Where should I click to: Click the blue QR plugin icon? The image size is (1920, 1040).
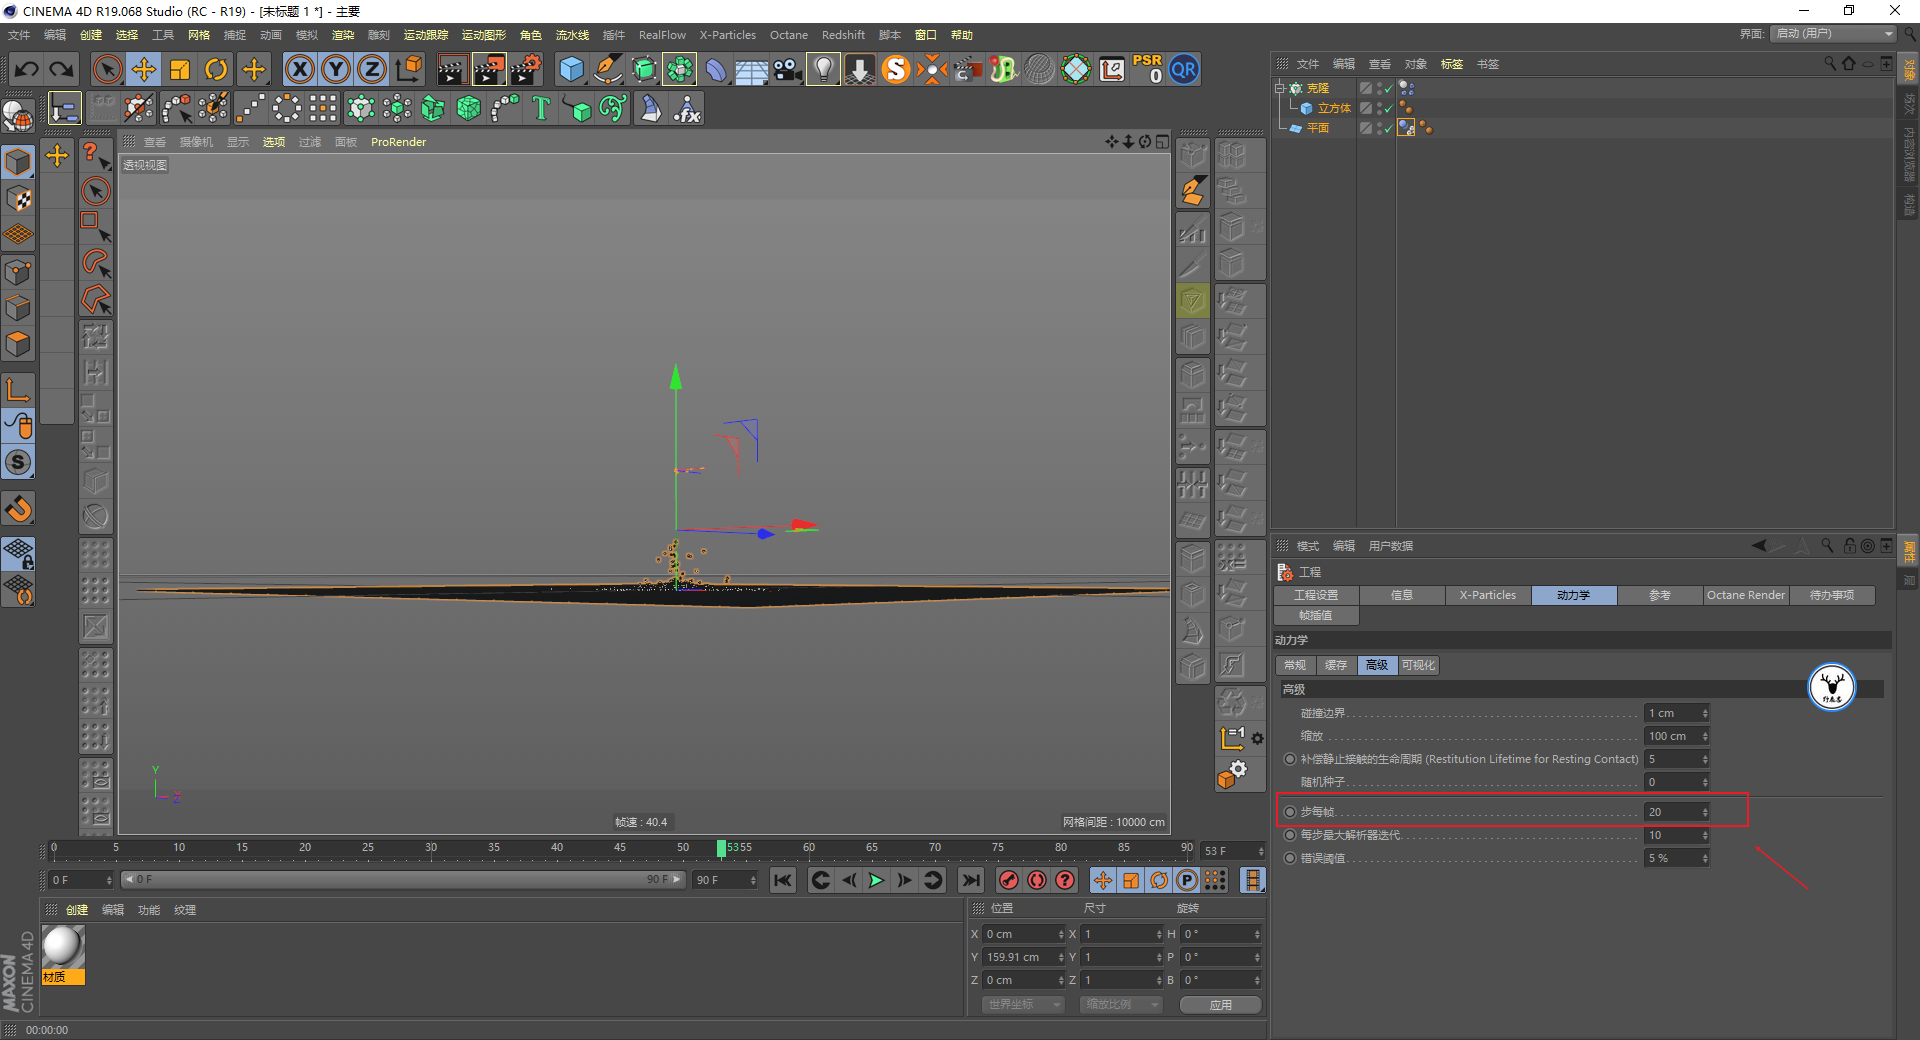pos(1184,69)
